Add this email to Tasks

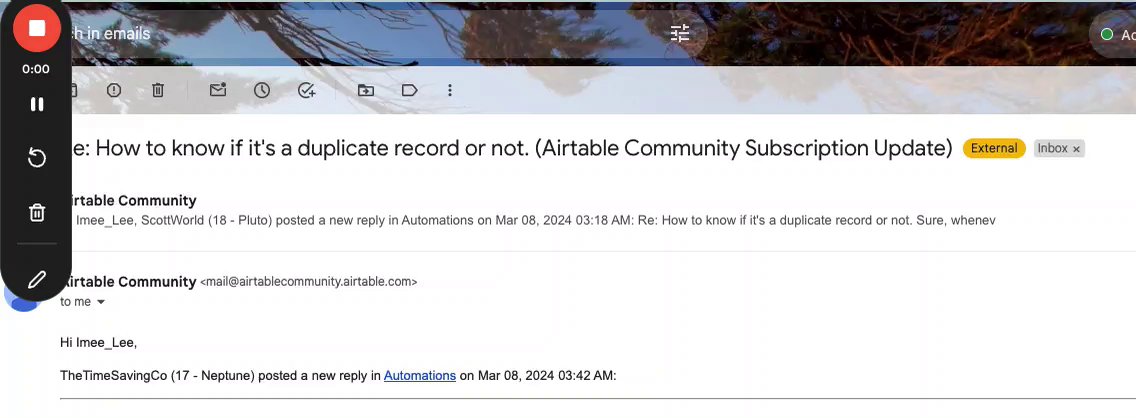point(307,90)
